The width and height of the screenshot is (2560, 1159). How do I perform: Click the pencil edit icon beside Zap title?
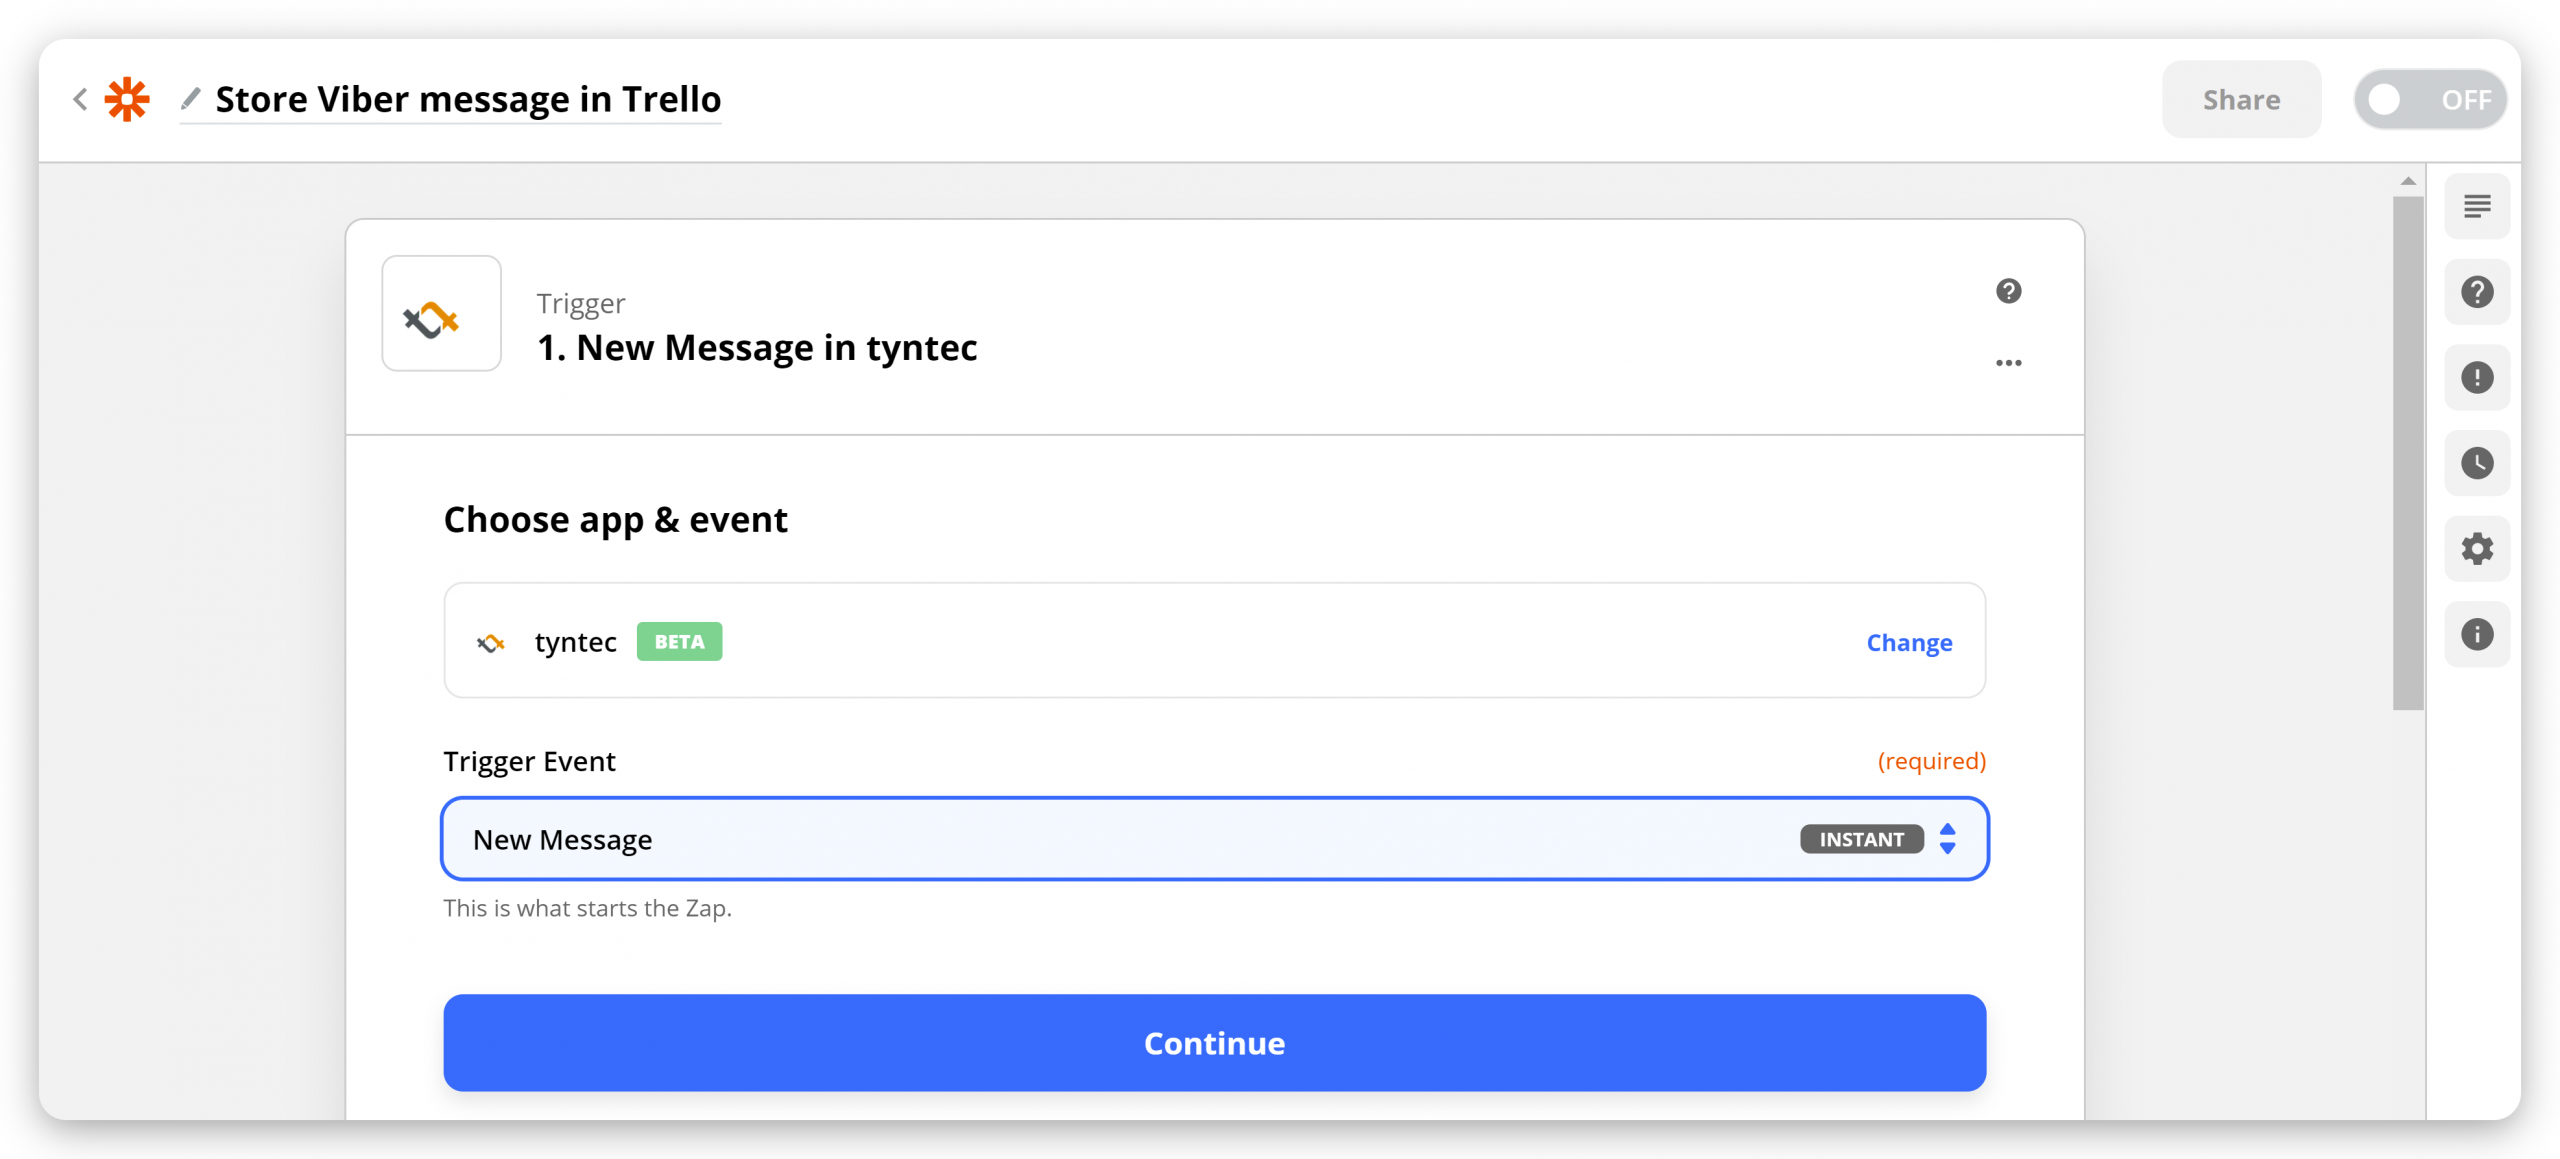click(x=190, y=98)
